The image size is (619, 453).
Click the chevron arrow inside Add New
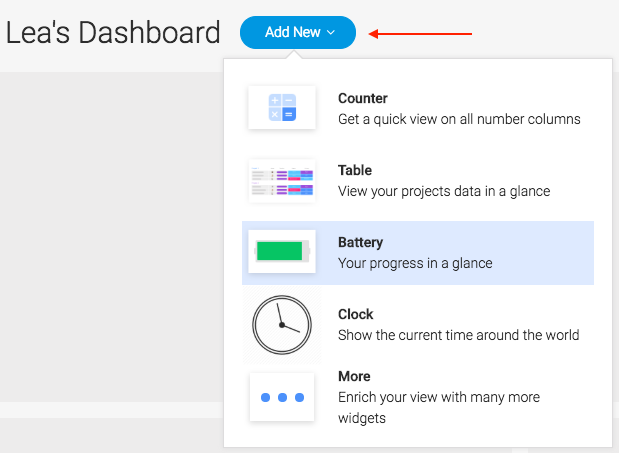(x=331, y=32)
